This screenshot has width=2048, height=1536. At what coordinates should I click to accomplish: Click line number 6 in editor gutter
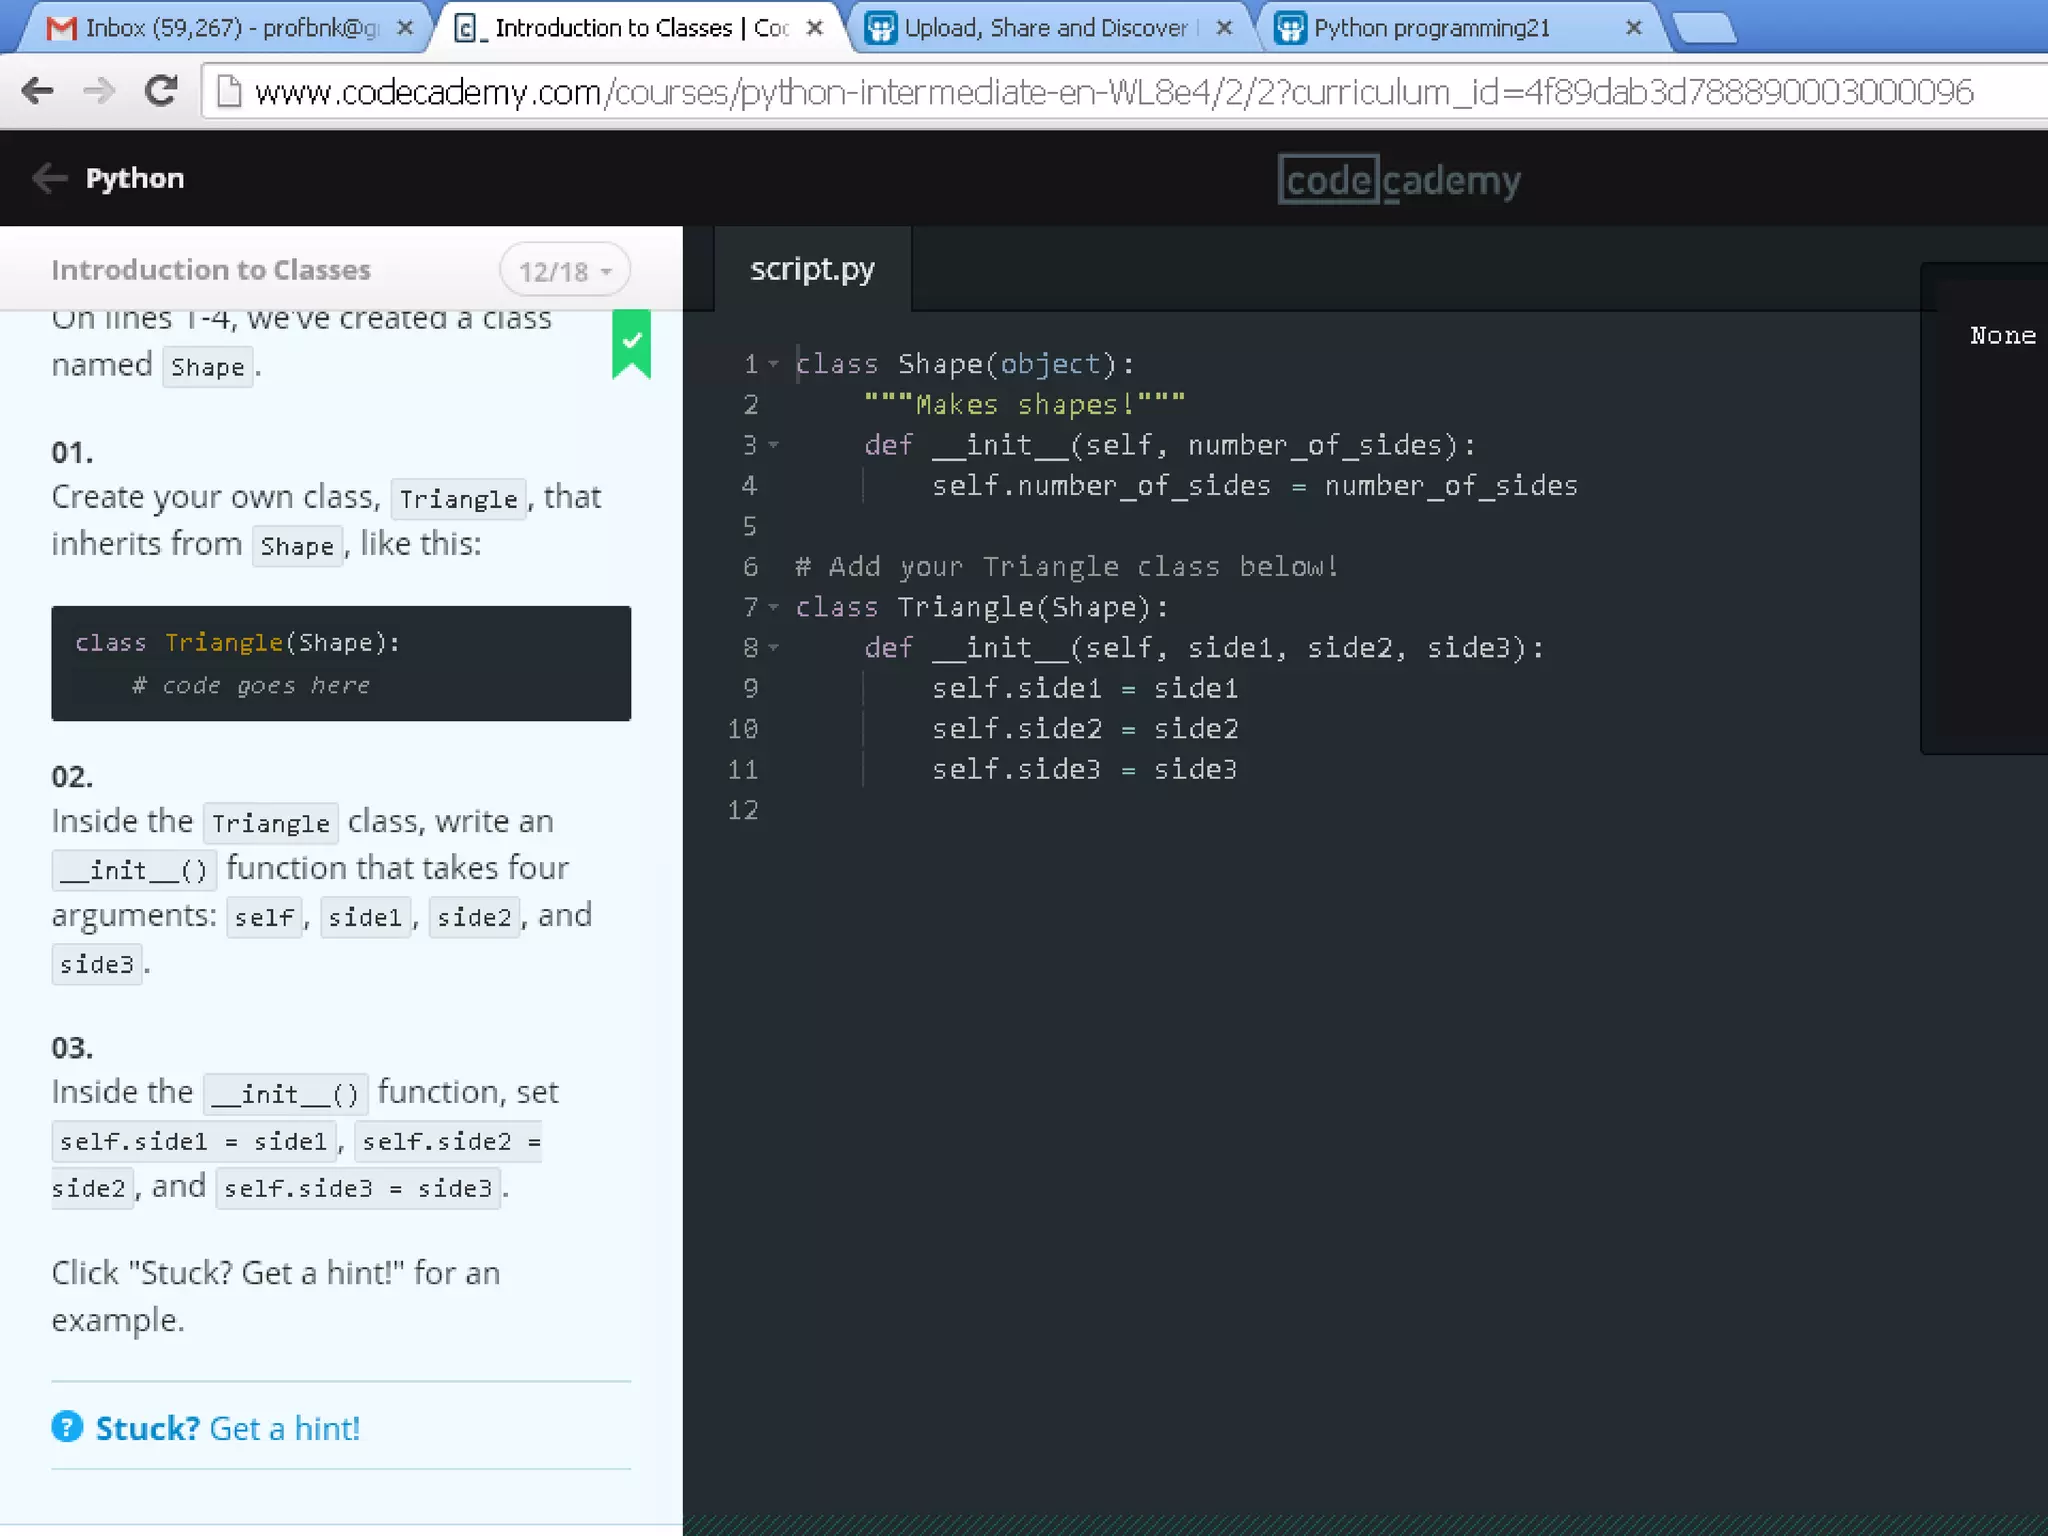[x=750, y=567]
